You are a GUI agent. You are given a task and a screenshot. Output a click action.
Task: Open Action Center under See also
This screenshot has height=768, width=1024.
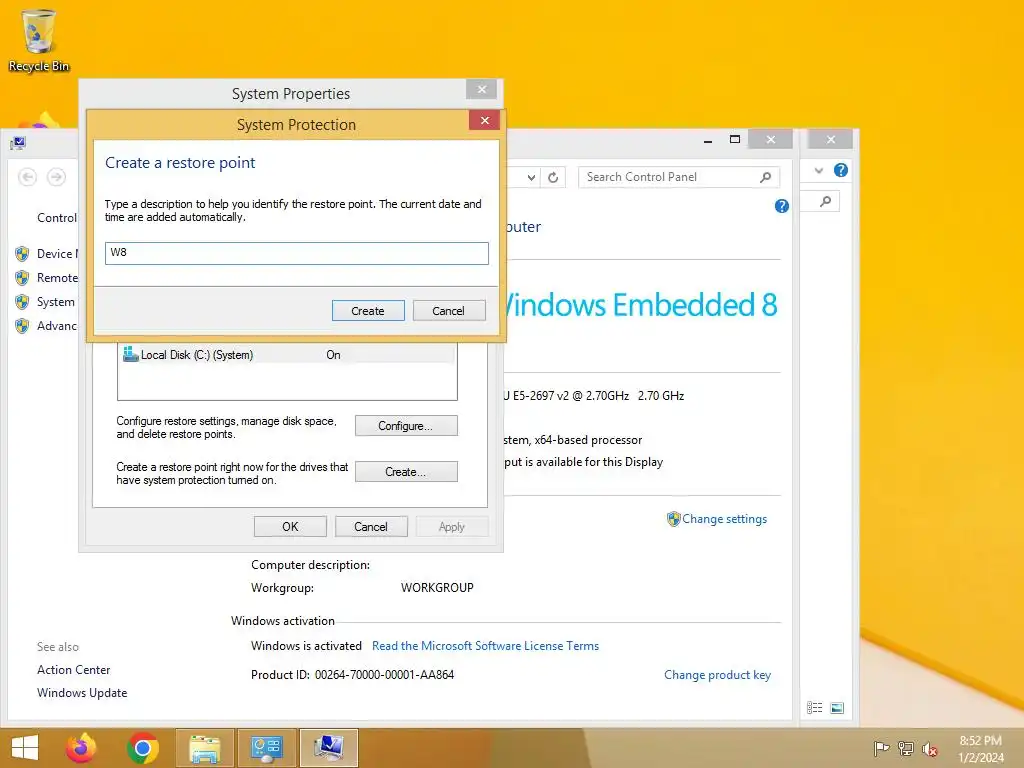pyautogui.click(x=74, y=669)
